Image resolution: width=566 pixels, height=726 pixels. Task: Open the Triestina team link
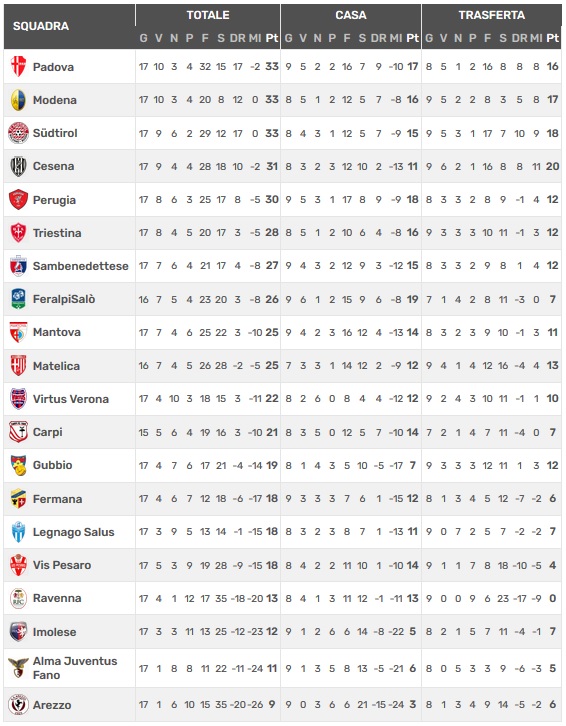pyautogui.click(x=57, y=233)
